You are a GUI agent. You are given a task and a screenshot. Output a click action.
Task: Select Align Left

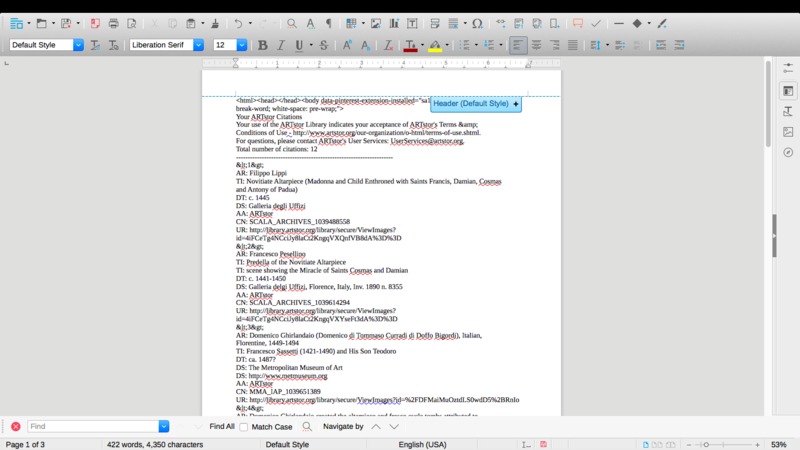[517, 45]
